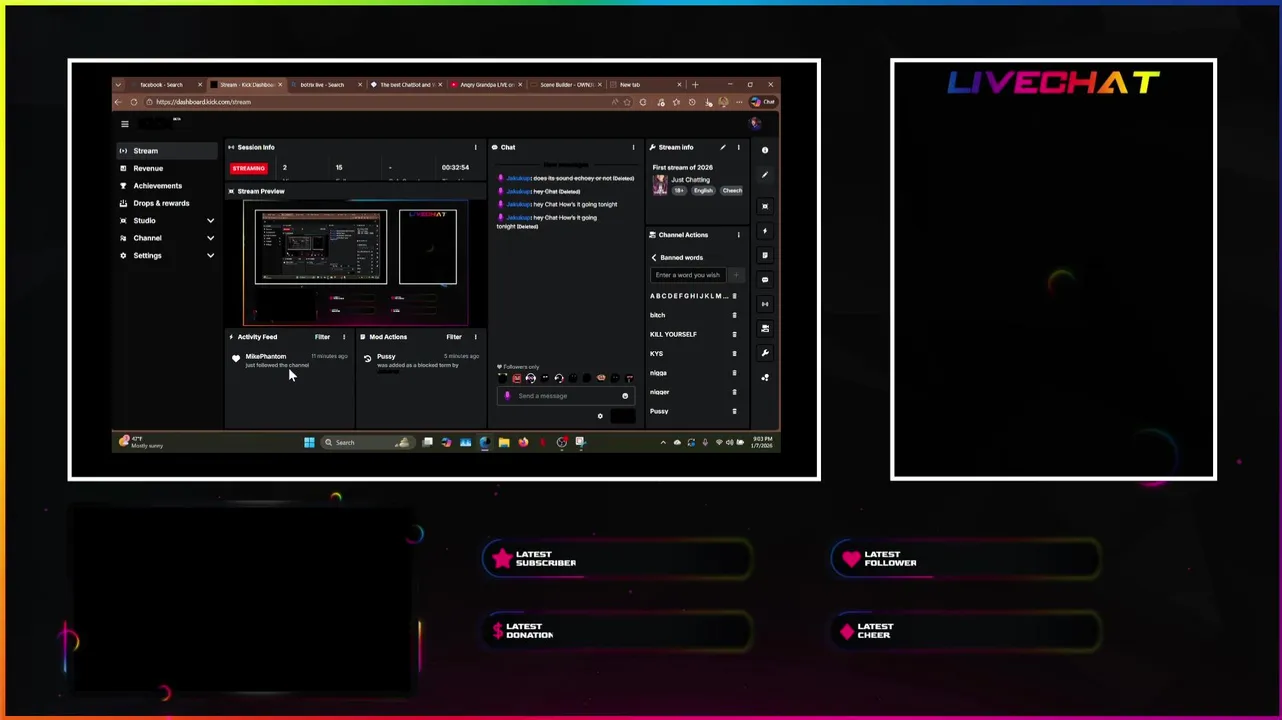Open the emoji picker in message box

[625, 396]
